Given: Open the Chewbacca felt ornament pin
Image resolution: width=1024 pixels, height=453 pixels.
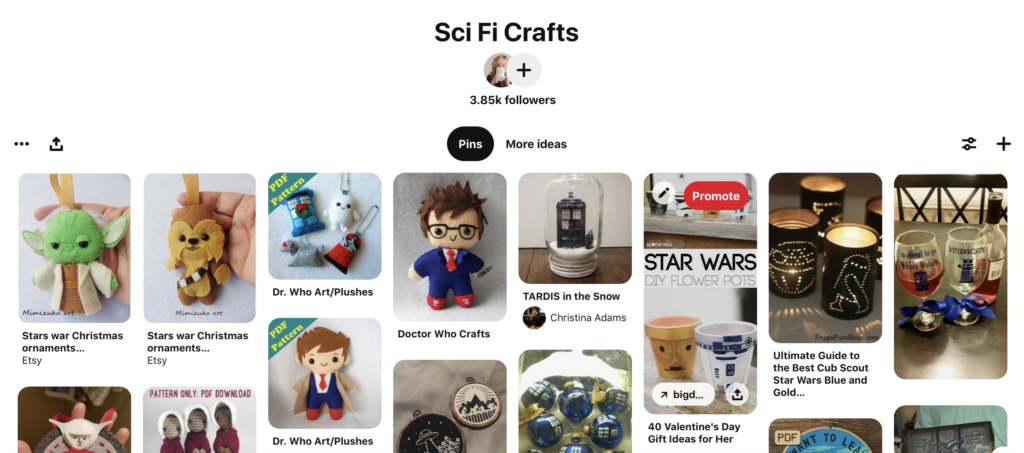Looking at the screenshot, I should (x=200, y=248).
